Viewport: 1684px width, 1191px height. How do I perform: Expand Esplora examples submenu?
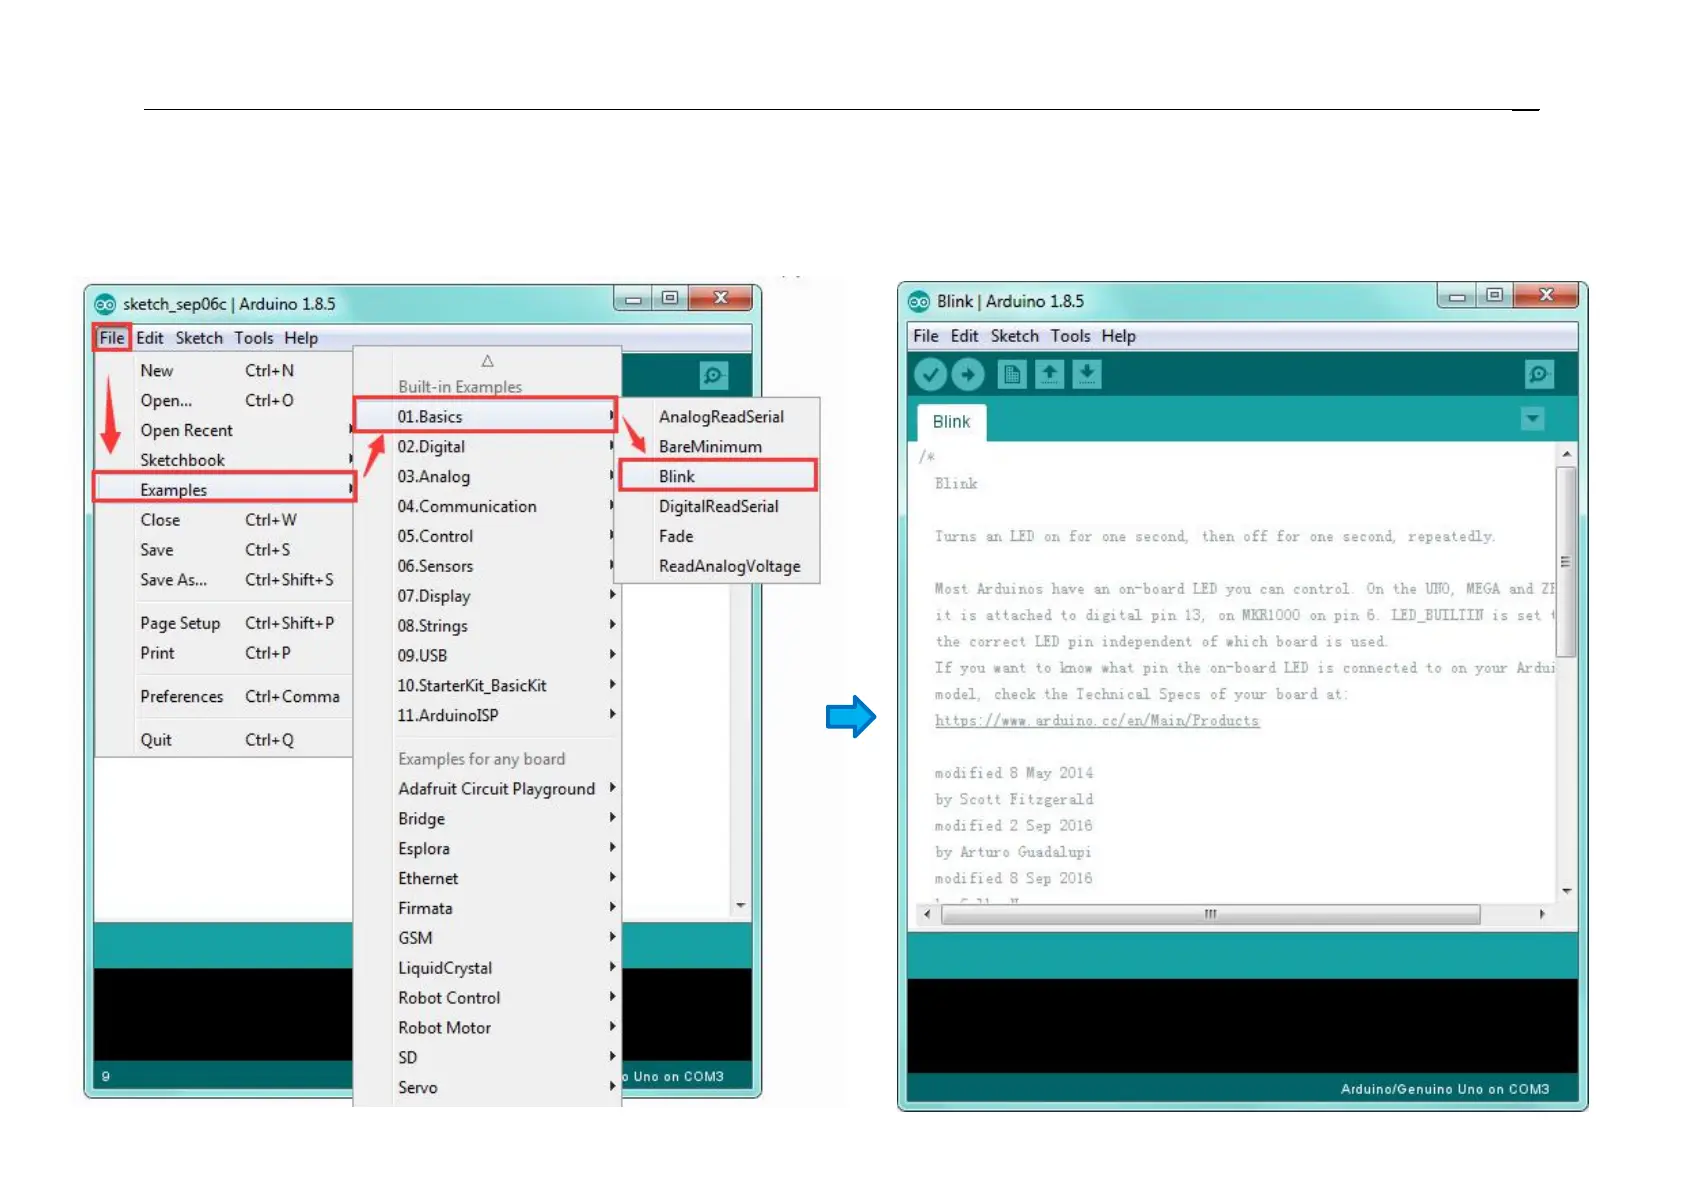point(486,849)
